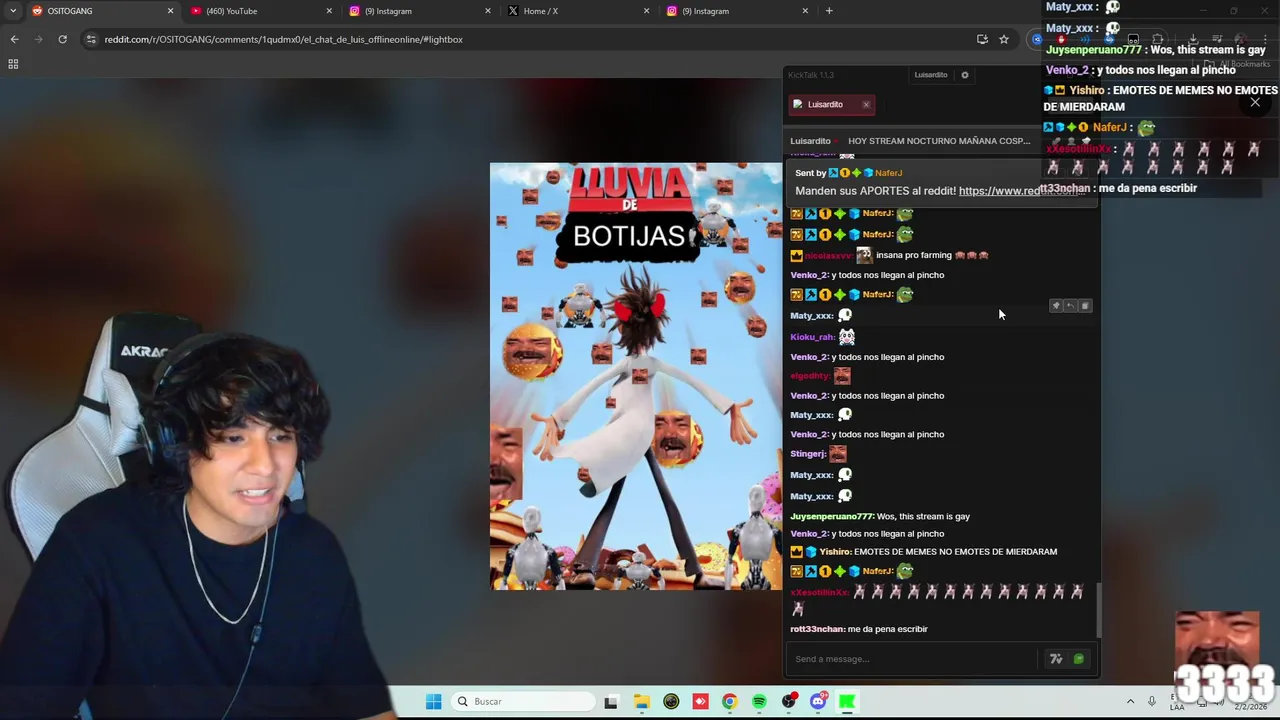Go back in browser history
This screenshot has height=720, width=1280.
[x=14, y=39]
